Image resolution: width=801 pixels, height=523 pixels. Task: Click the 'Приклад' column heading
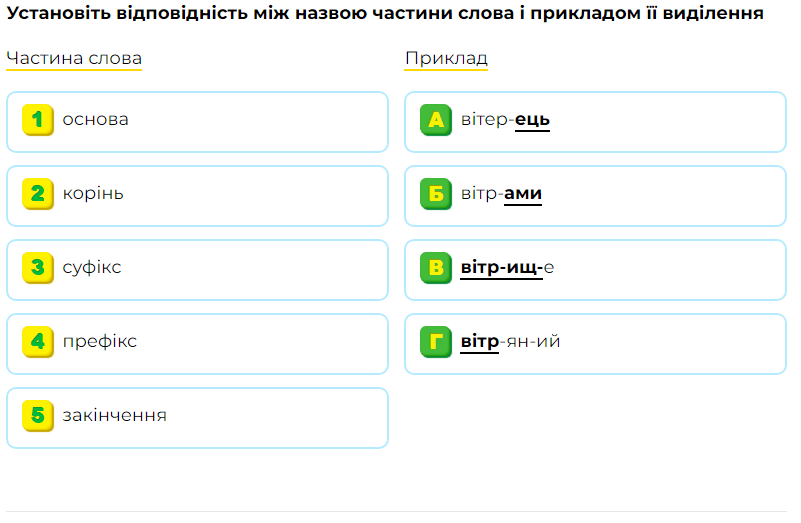pos(446,58)
